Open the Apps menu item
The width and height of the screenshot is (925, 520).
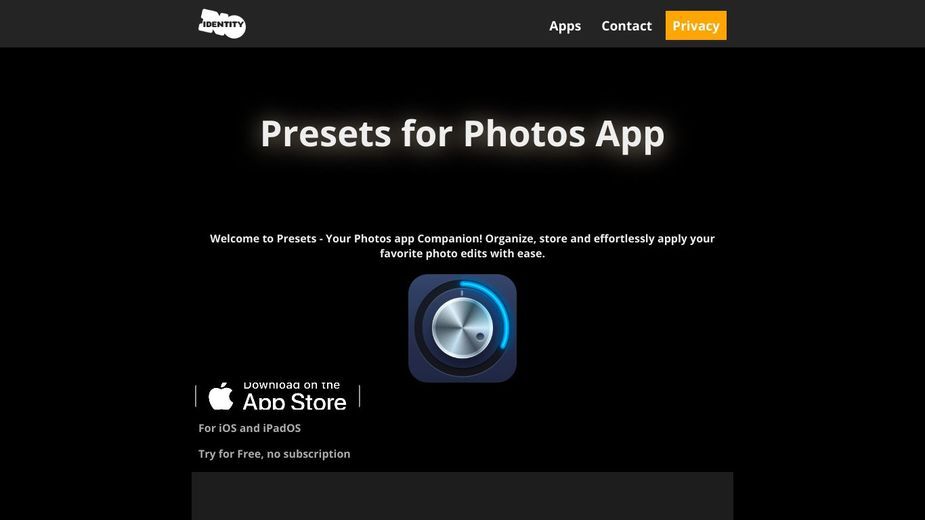pyautogui.click(x=565, y=26)
